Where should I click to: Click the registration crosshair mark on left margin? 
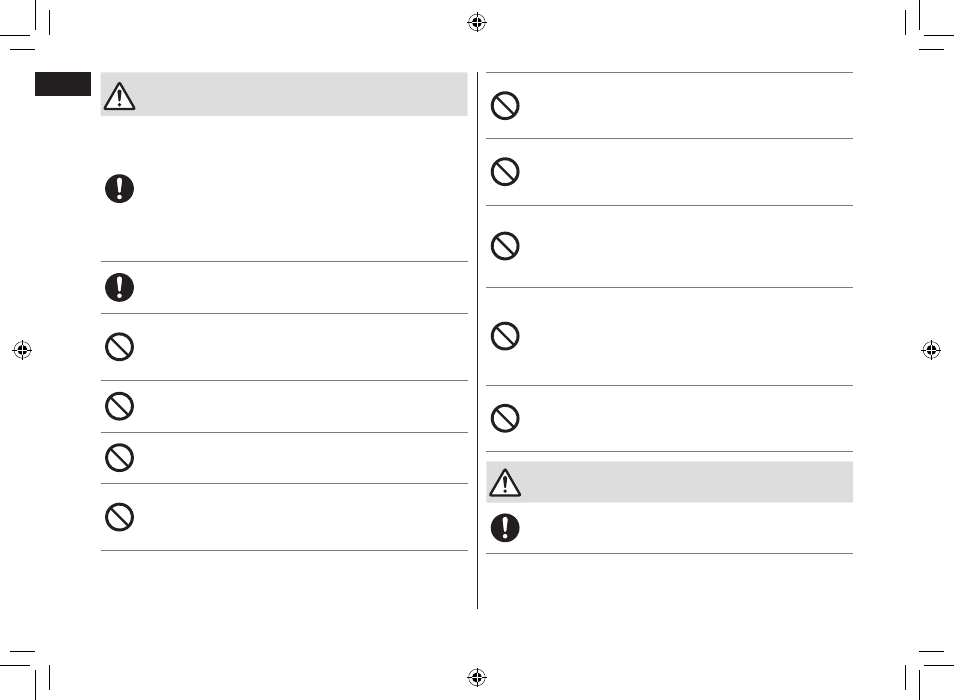[x=22, y=350]
